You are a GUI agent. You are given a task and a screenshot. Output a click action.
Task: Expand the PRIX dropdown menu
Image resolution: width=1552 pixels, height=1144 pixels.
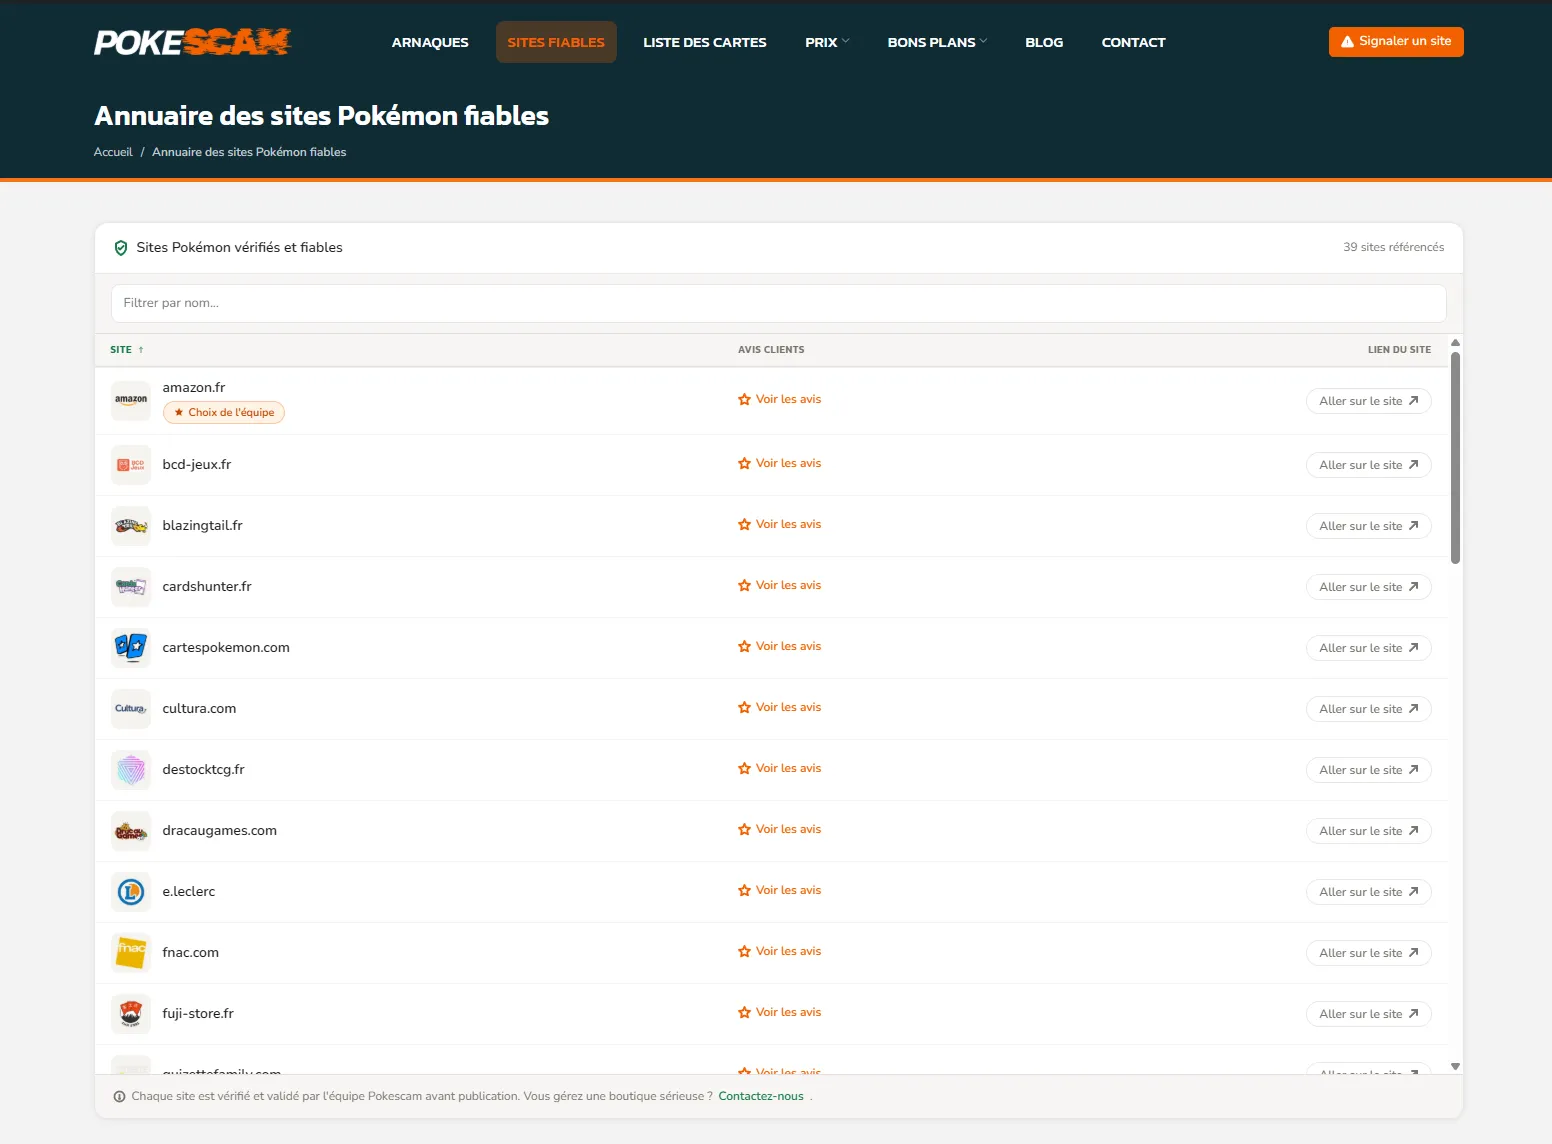point(826,42)
